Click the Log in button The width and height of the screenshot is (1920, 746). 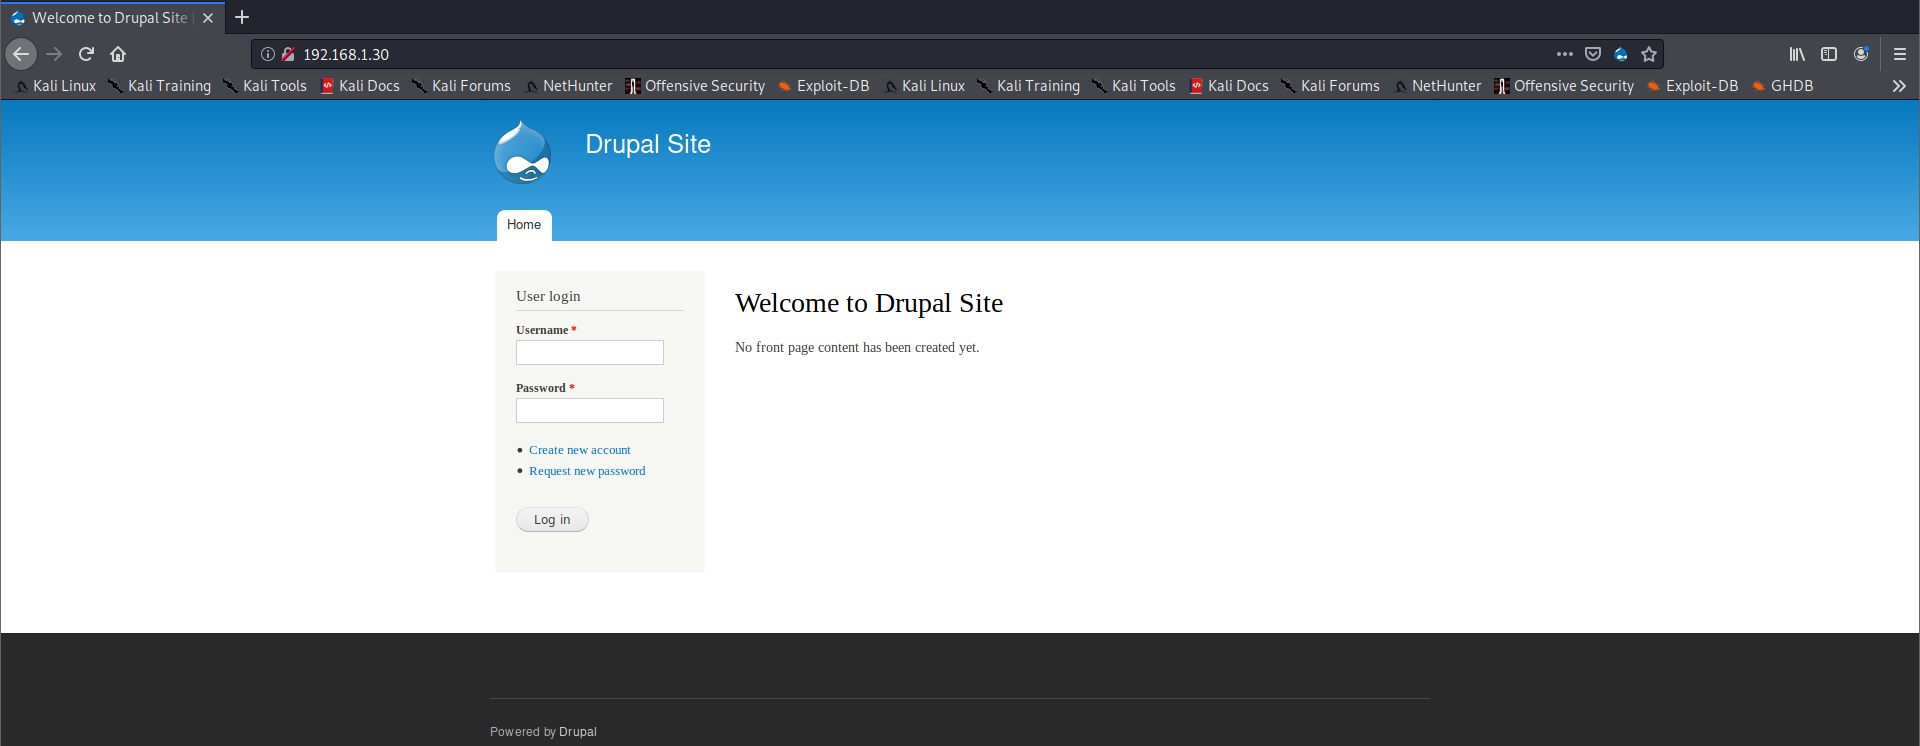click(552, 520)
